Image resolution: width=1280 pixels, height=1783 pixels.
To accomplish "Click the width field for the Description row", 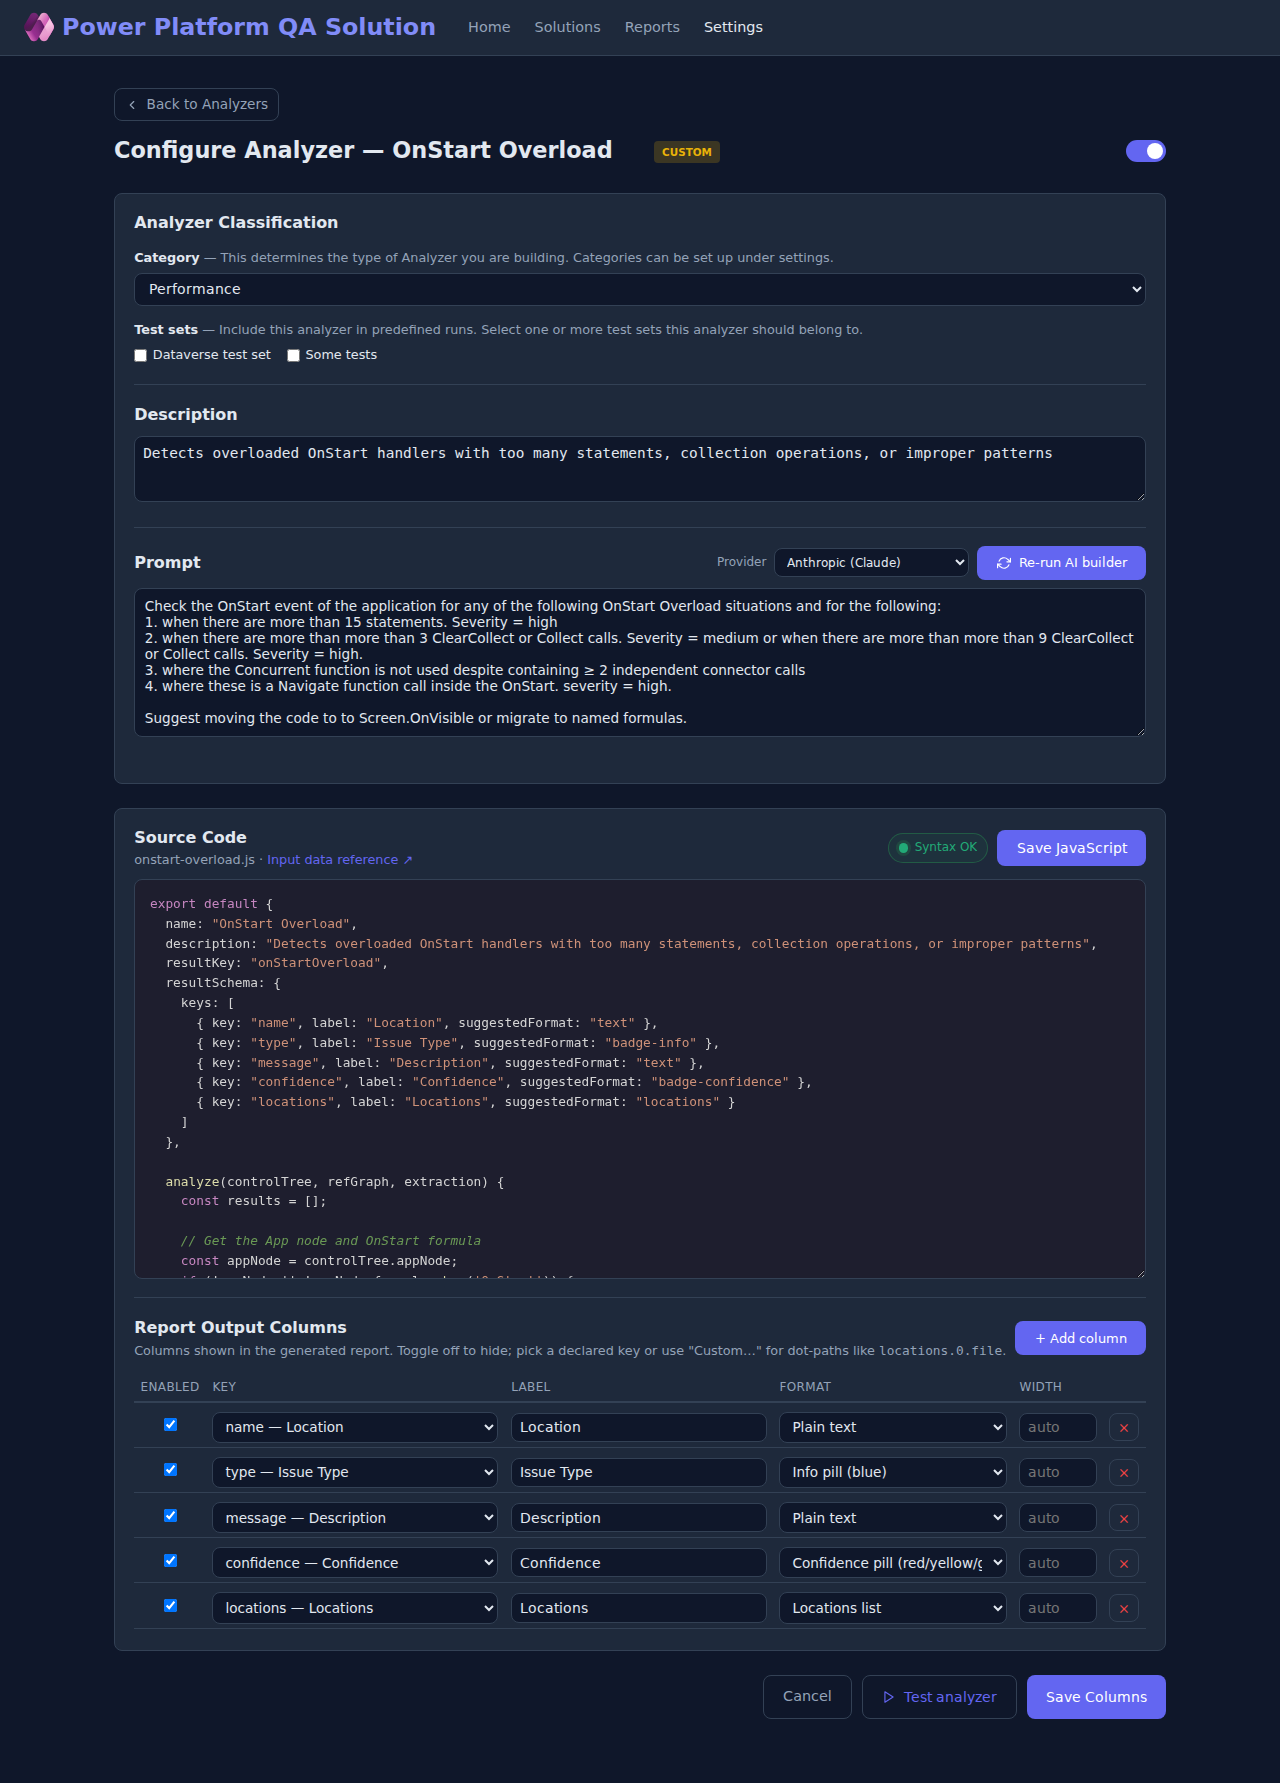I will click(x=1058, y=1518).
